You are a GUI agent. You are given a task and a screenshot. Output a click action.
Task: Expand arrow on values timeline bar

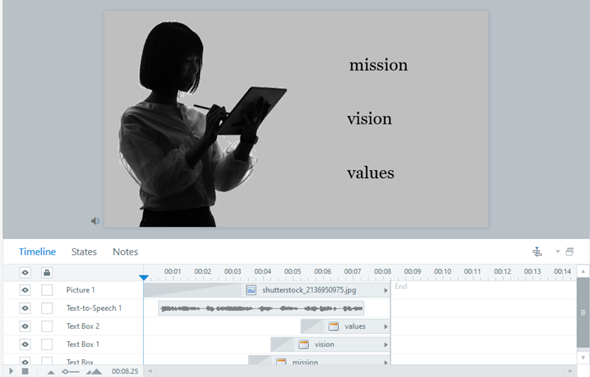[x=386, y=327]
